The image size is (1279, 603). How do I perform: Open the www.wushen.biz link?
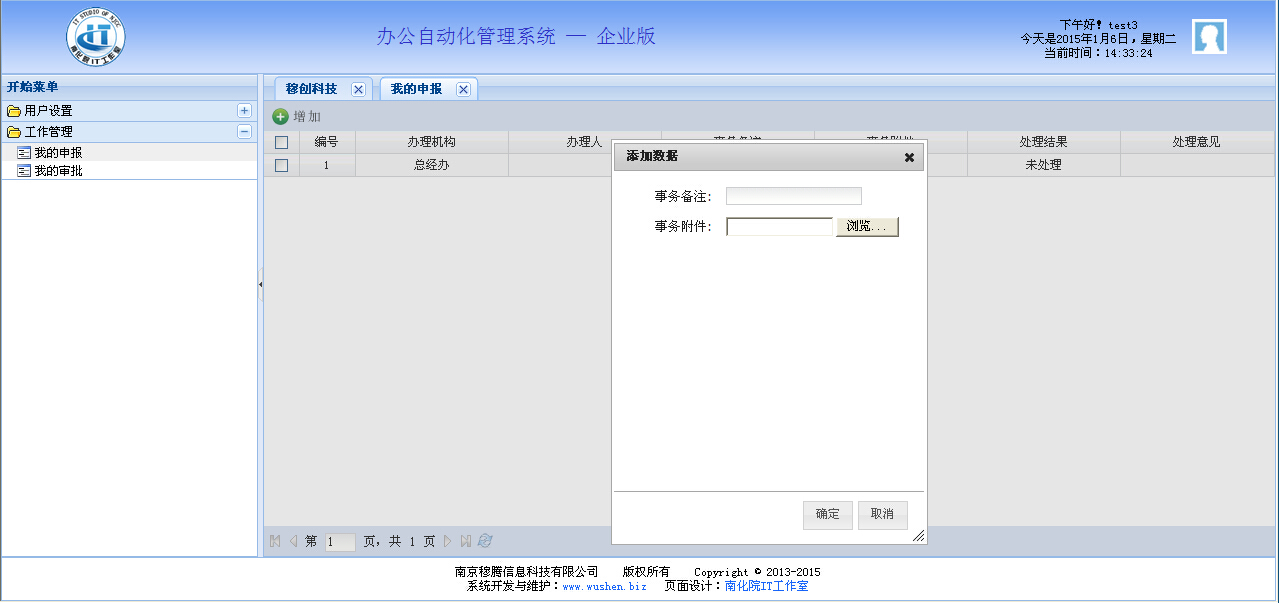pyautogui.click(x=604, y=587)
